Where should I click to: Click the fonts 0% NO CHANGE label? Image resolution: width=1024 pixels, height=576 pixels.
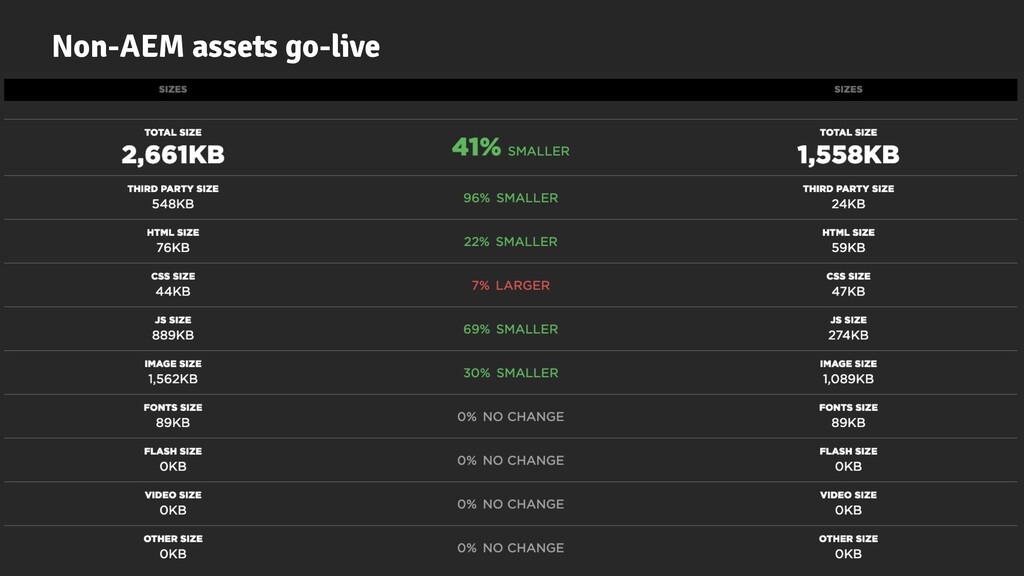[511, 417]
